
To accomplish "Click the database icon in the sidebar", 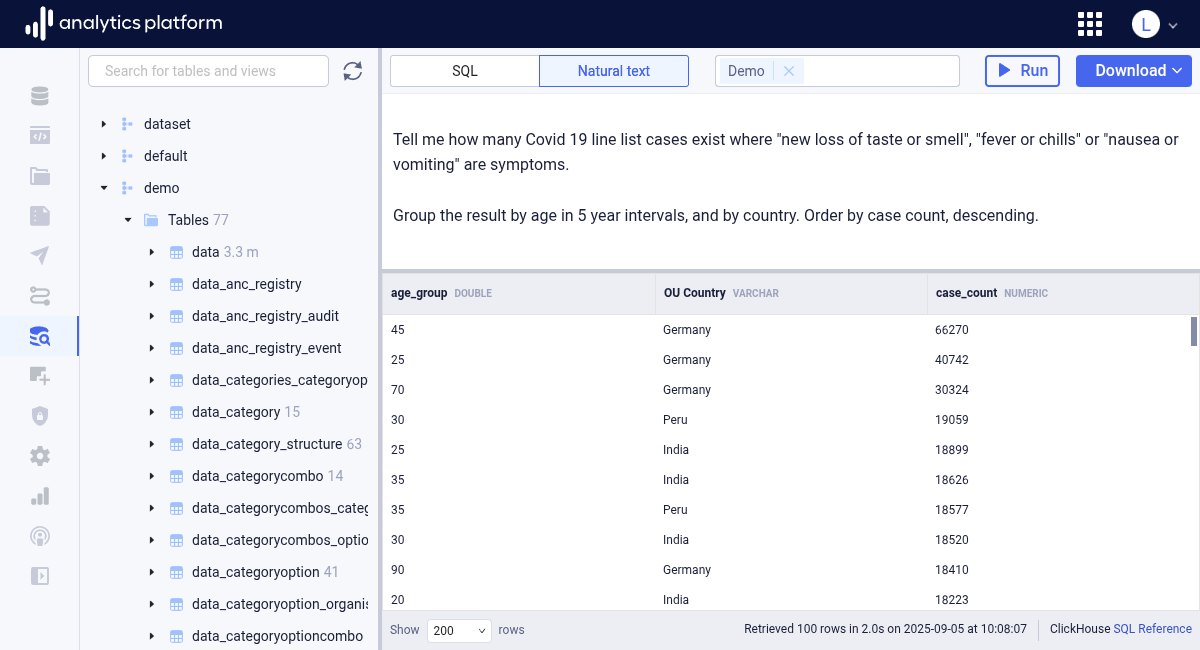I will (x=39, y=96).
